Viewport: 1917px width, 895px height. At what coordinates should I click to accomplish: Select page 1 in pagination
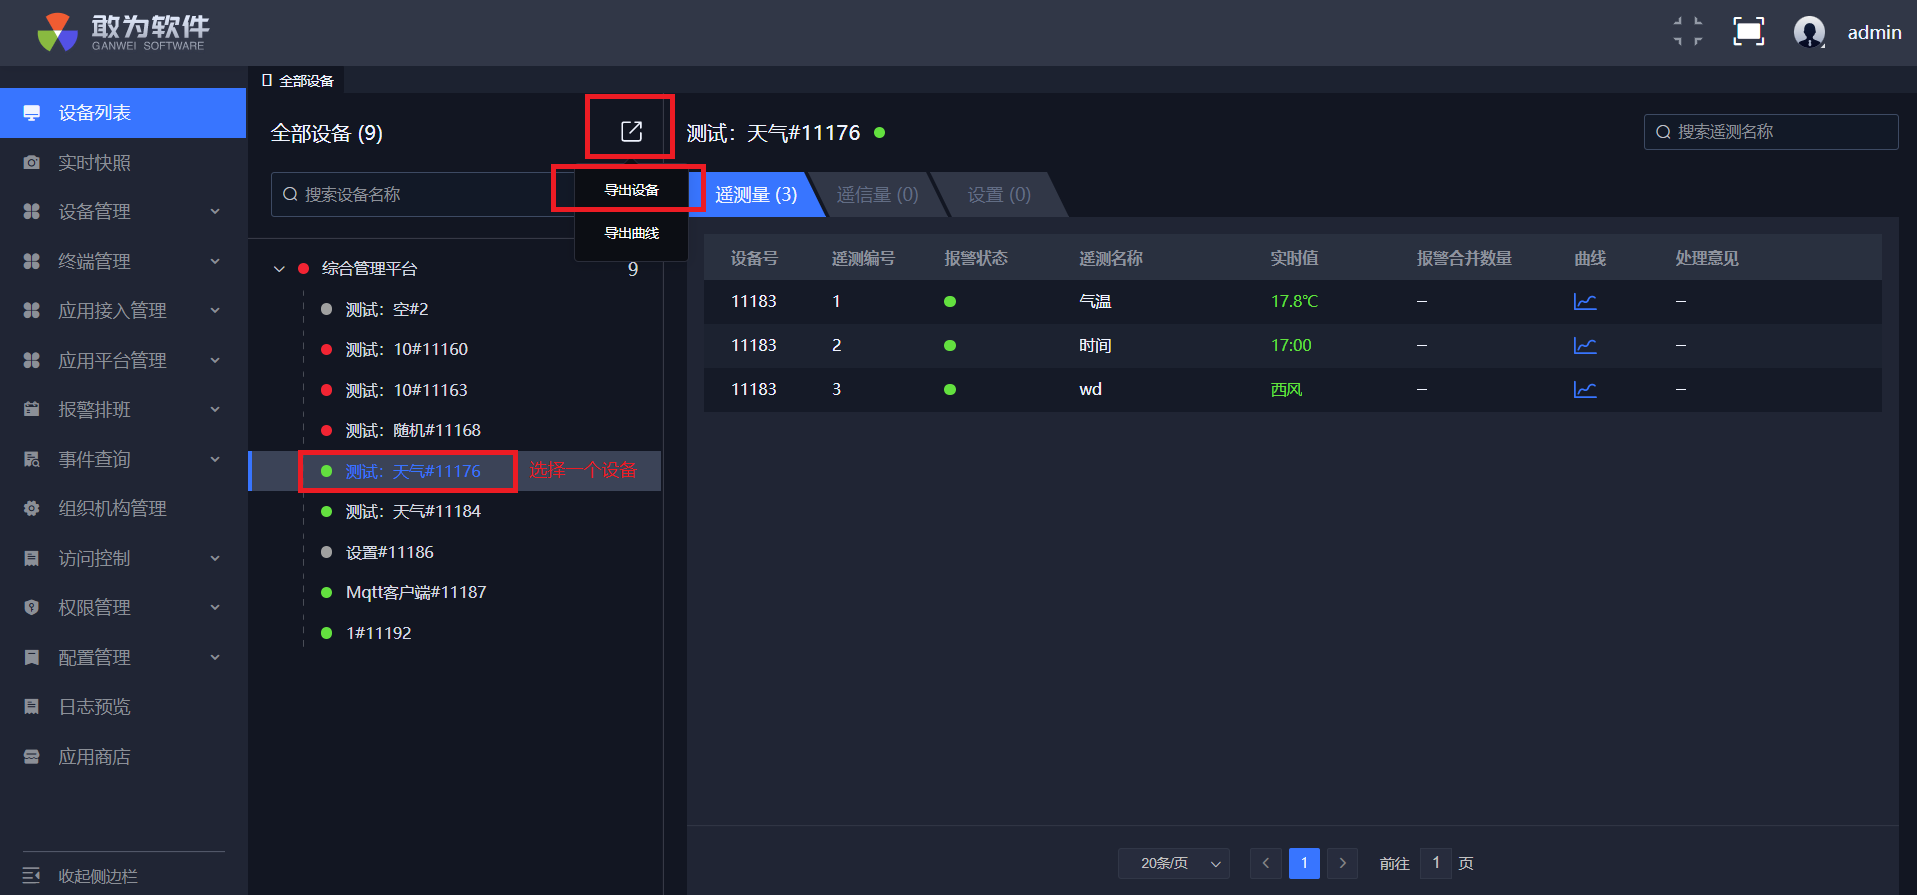tap(1304, 863)
